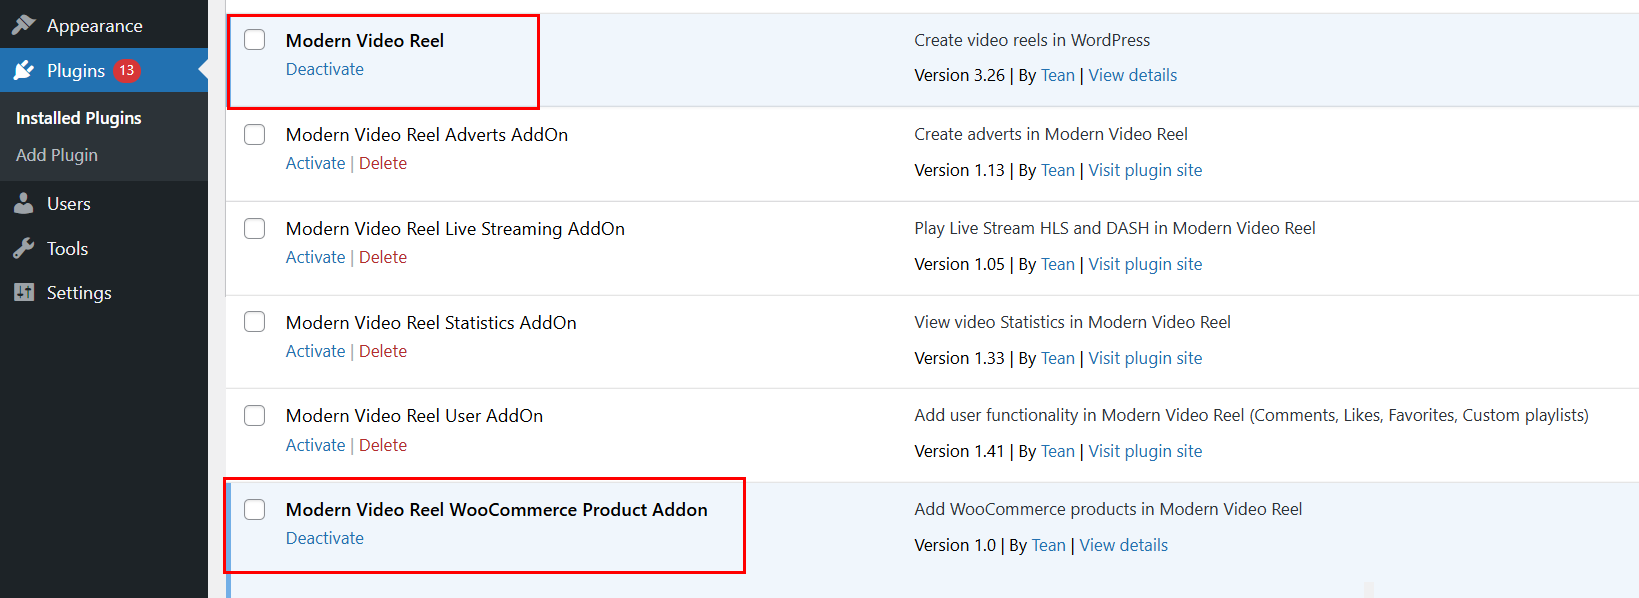Activate the Modern Video Reel Adverts AddOn

315,163
